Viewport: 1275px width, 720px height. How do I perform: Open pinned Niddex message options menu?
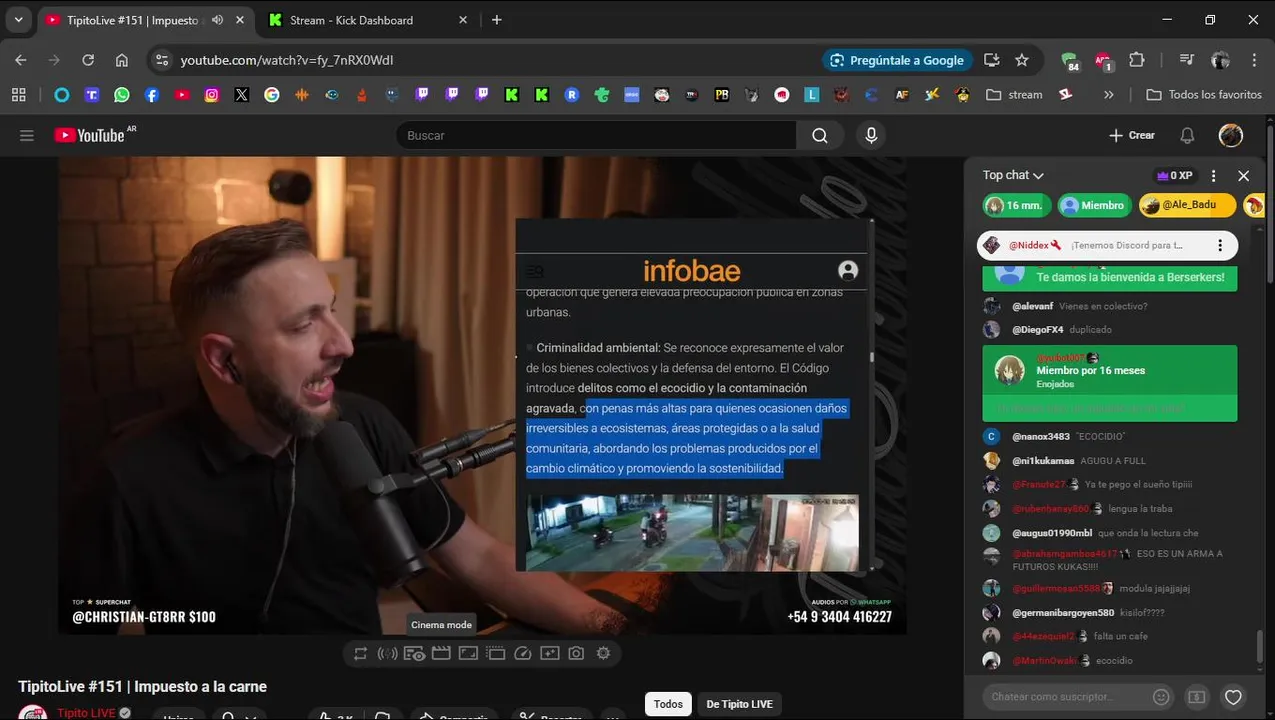tap(1219, 245)
